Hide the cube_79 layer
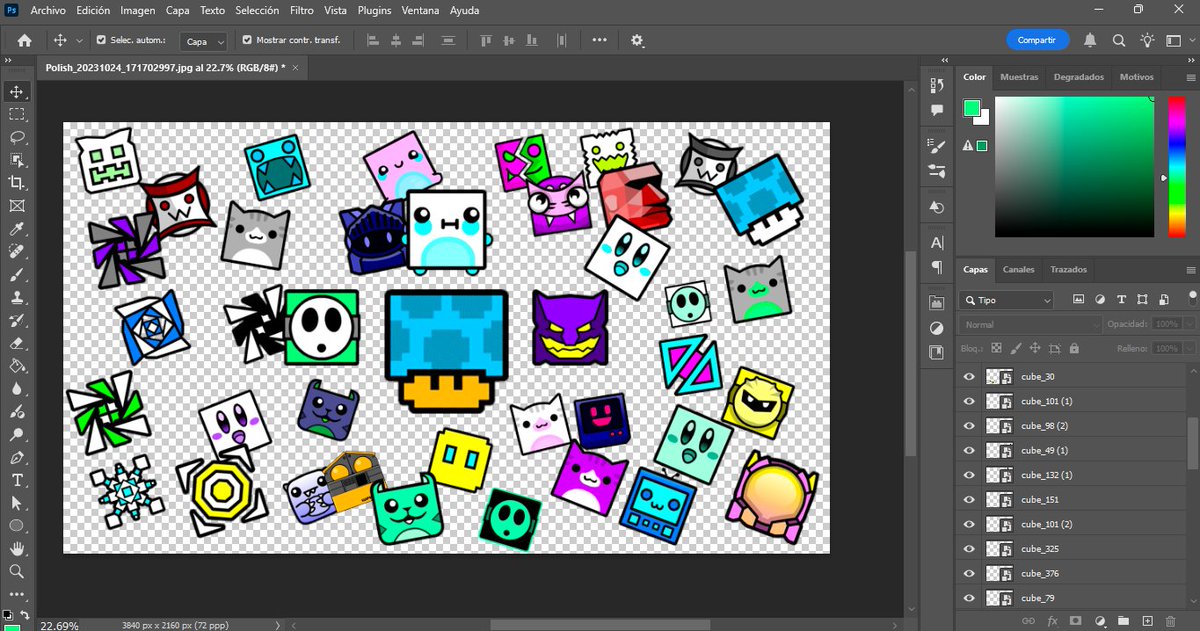1200x631 pixels. tap(968, 598)
